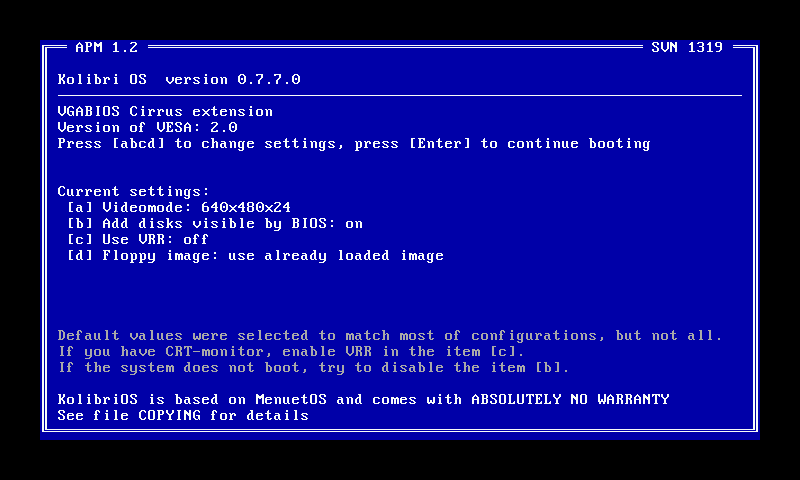Click the 'APM 1.2' label

coord(107,47)
